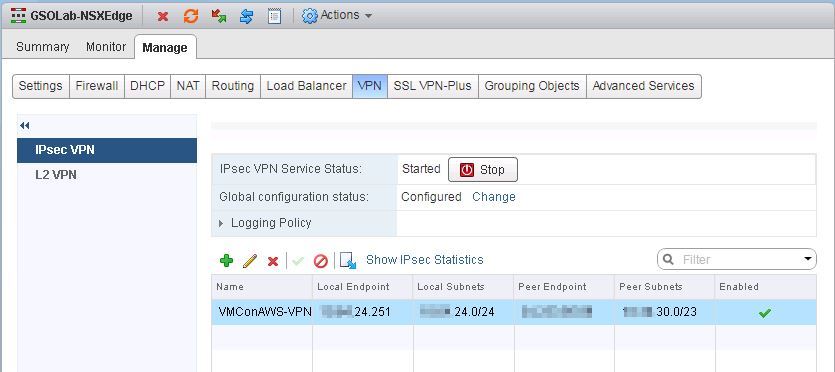Click the blue sync arrows icon
This screenshot has height=372, width=835.
(x=246, y=16)
